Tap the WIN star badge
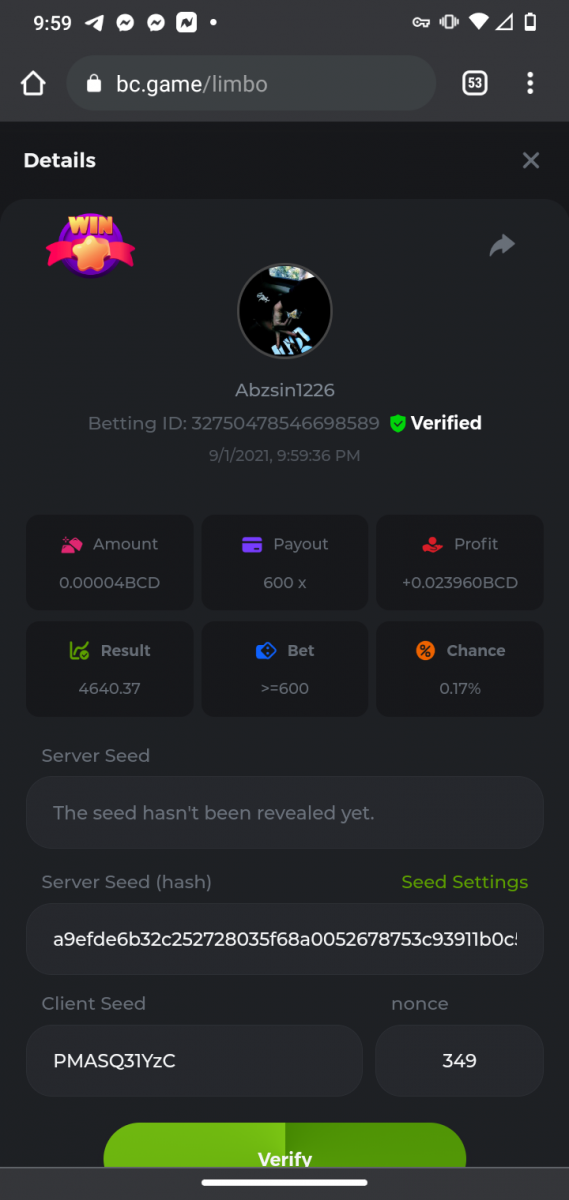This screenshot has width=569, height=1200. coord(91,245)
